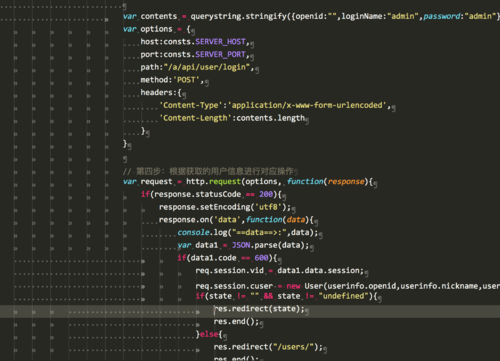Click the highlighted res.redirect(state) line
This screenshot has height=361, width=500.
259,309
